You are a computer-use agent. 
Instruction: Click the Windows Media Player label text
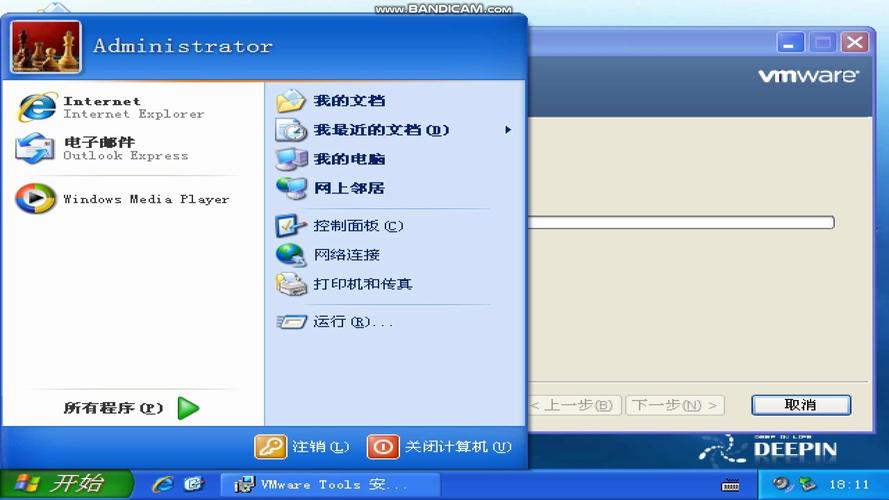146,199
